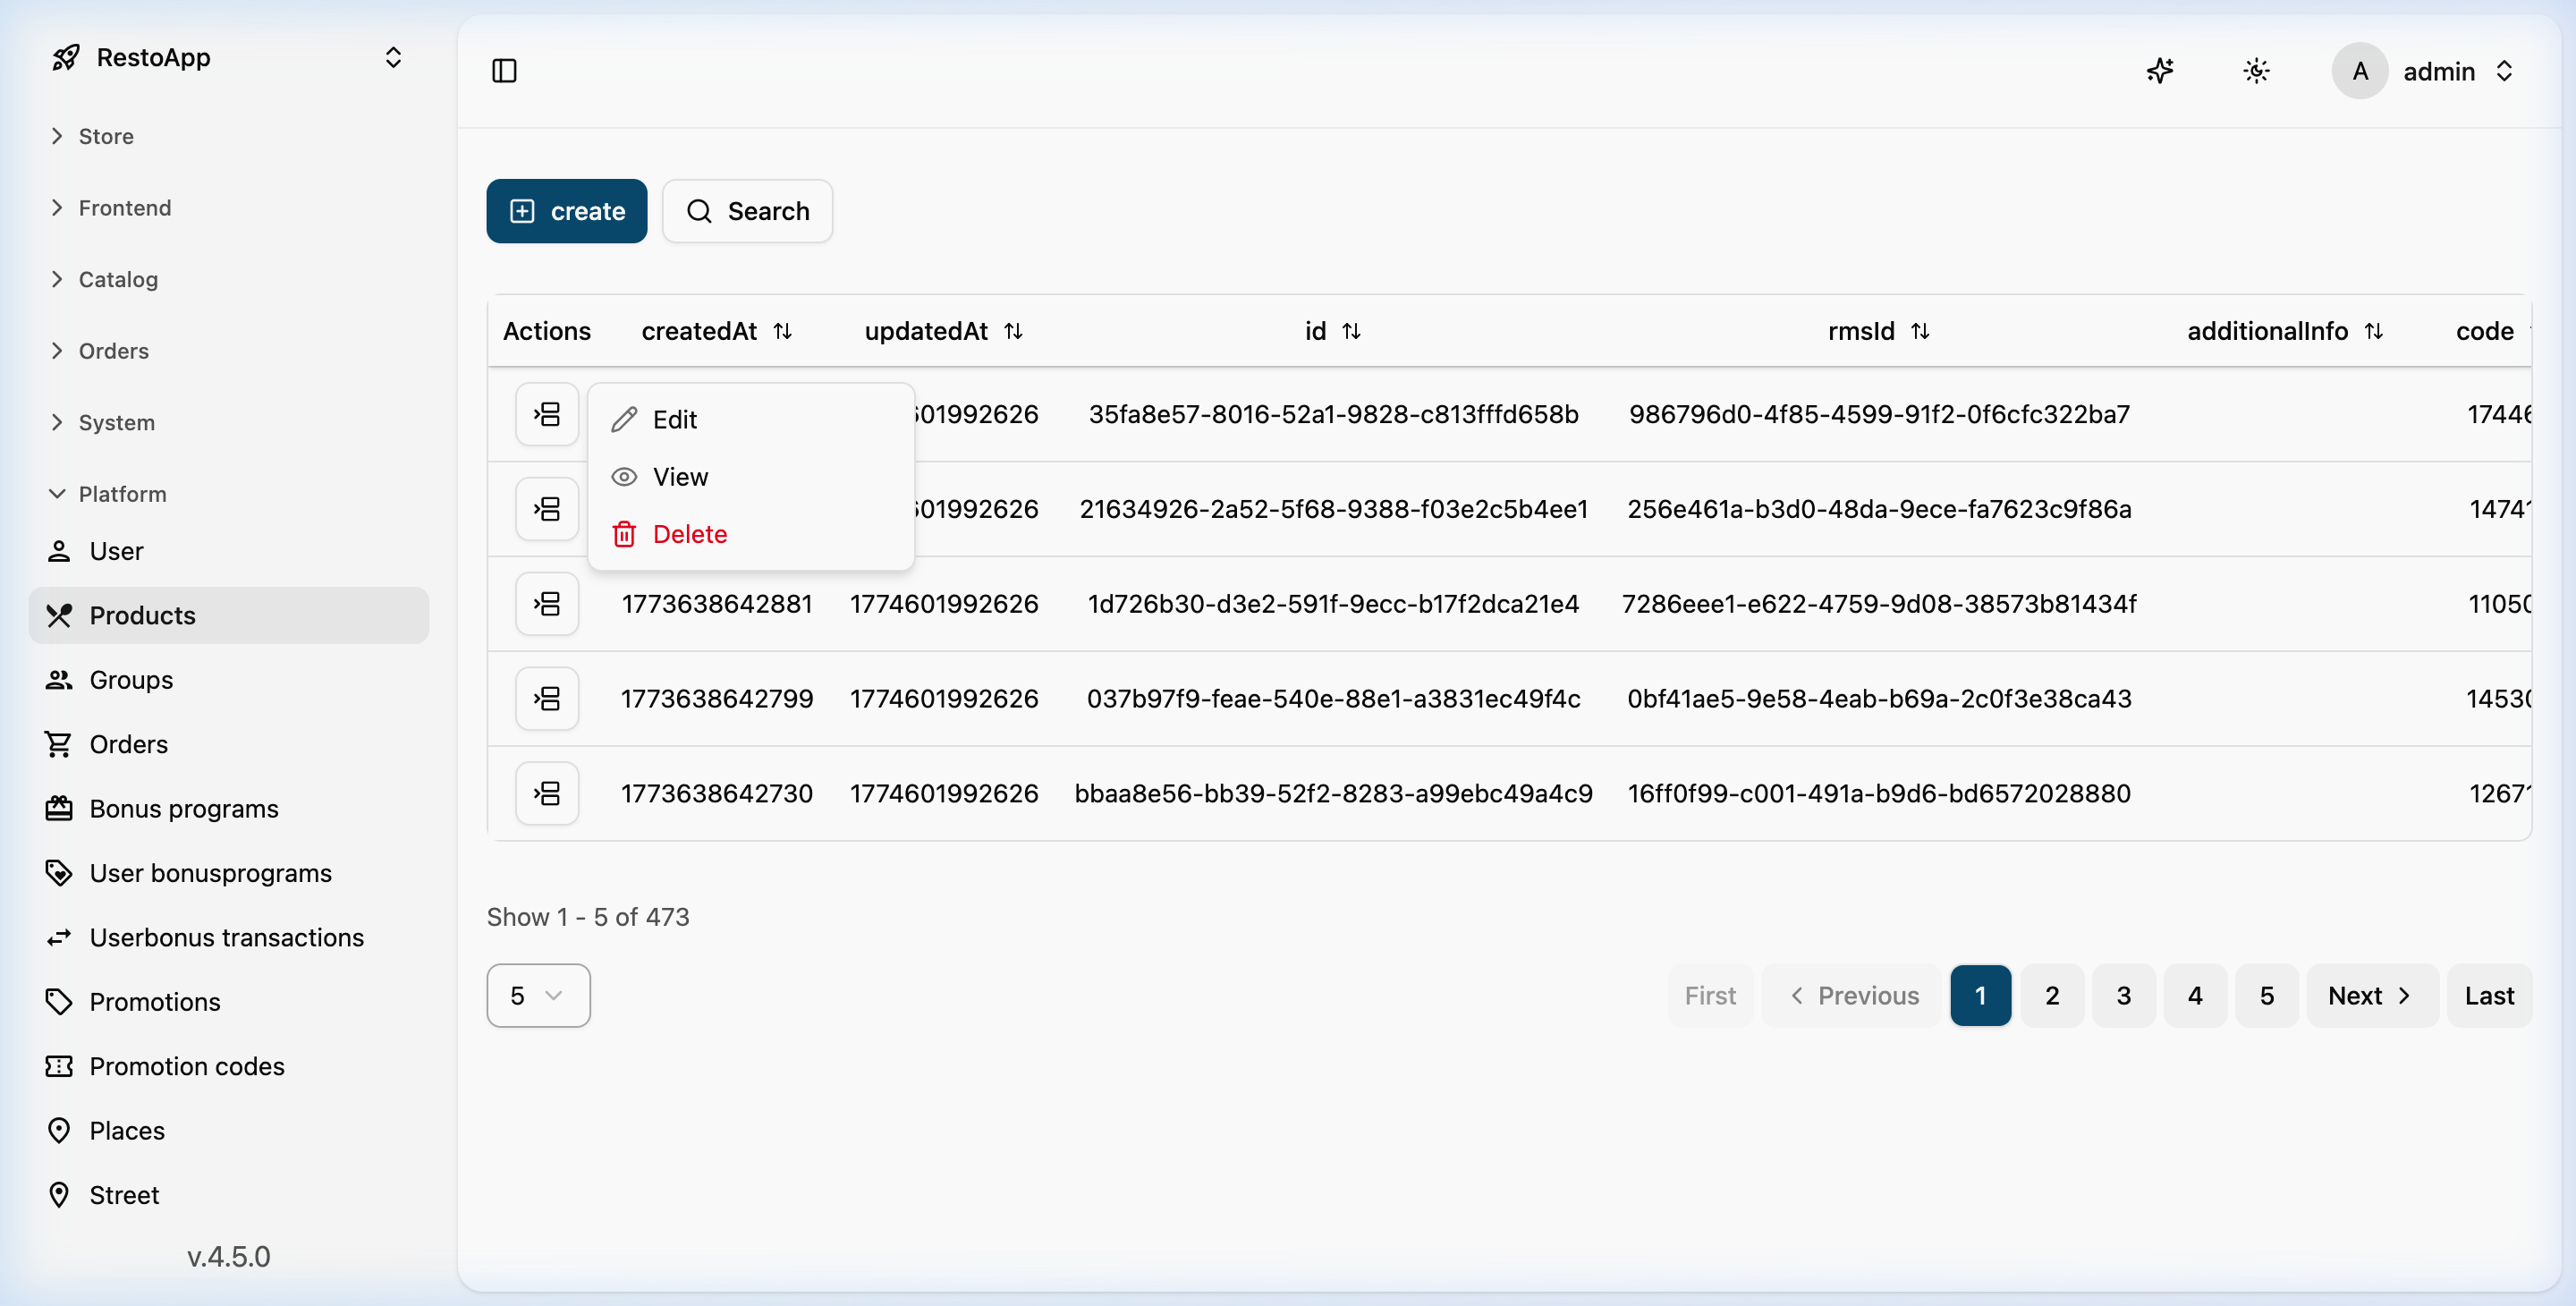2576x1306 pixels.
Task: Open the rows-per-page dropdown showing 5
Action: click(538, 995)
